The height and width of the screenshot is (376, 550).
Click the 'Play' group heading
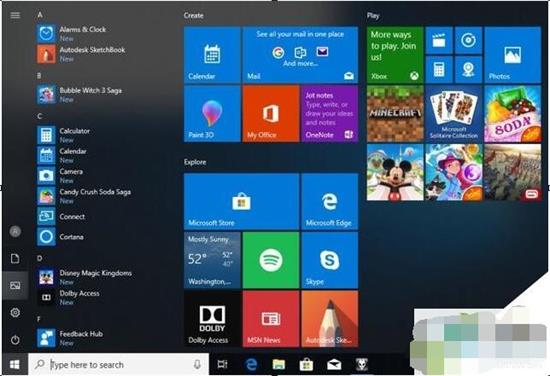373,15
